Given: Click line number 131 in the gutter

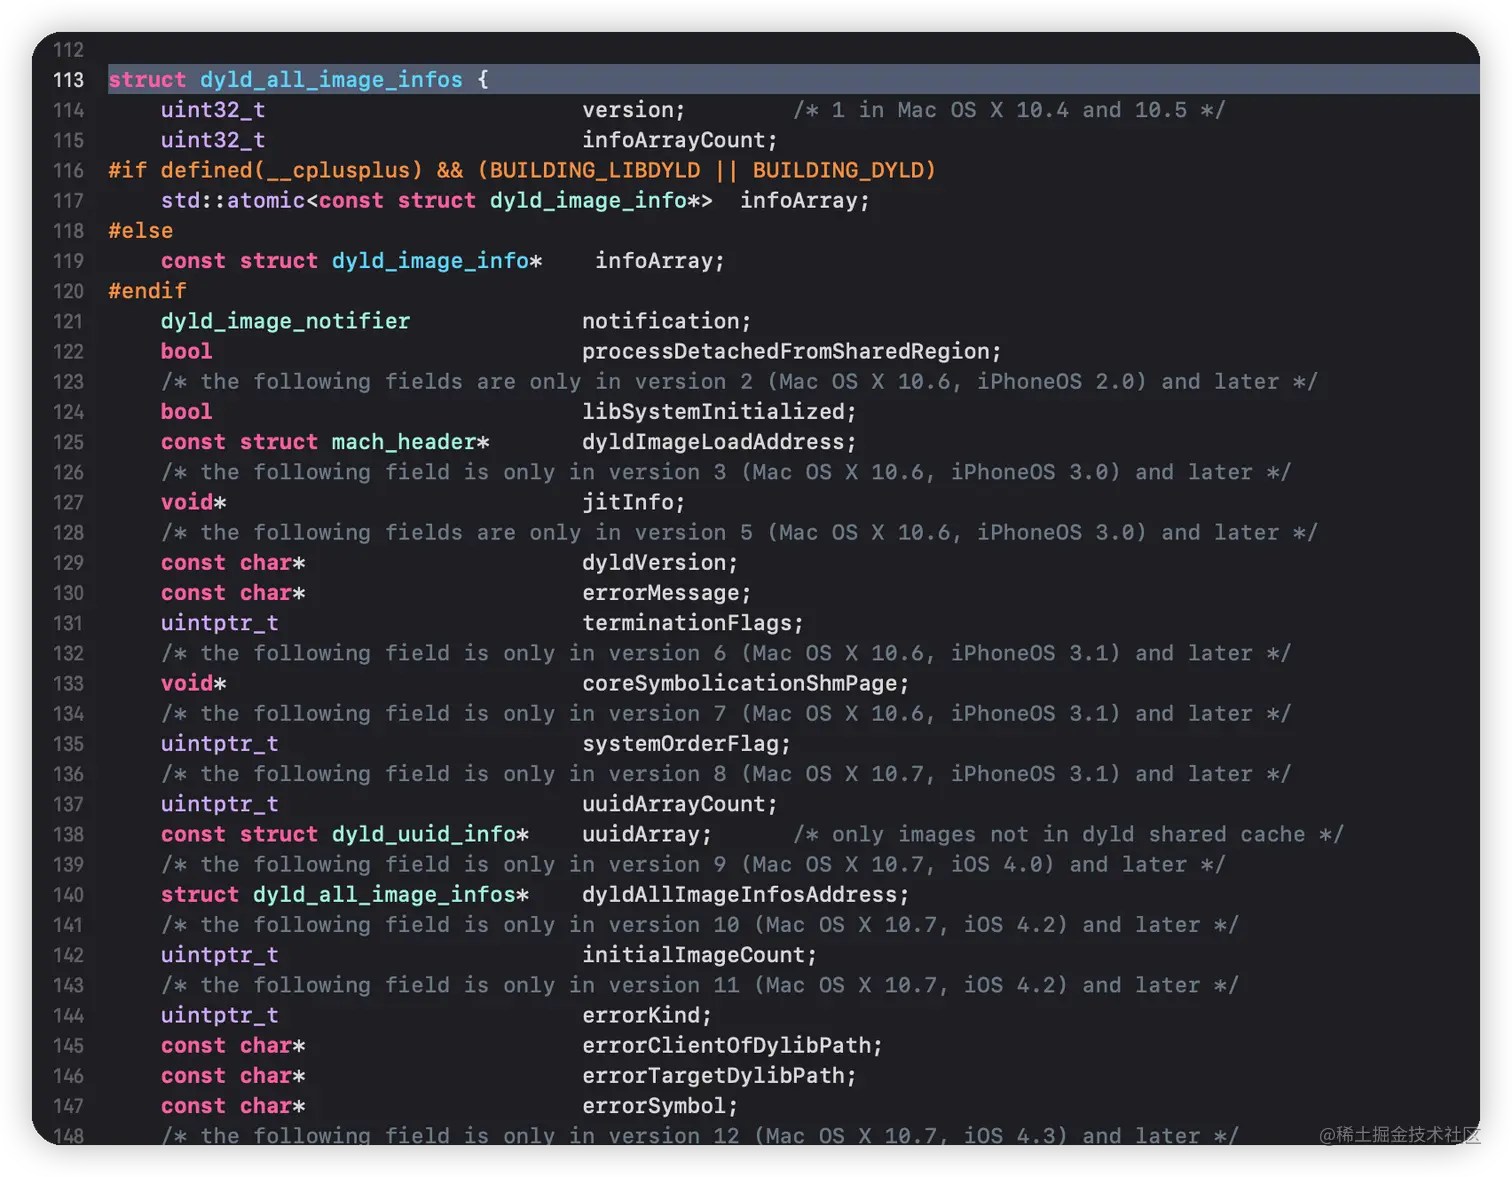Looking at the screenshot, I should tap(69, 623).
